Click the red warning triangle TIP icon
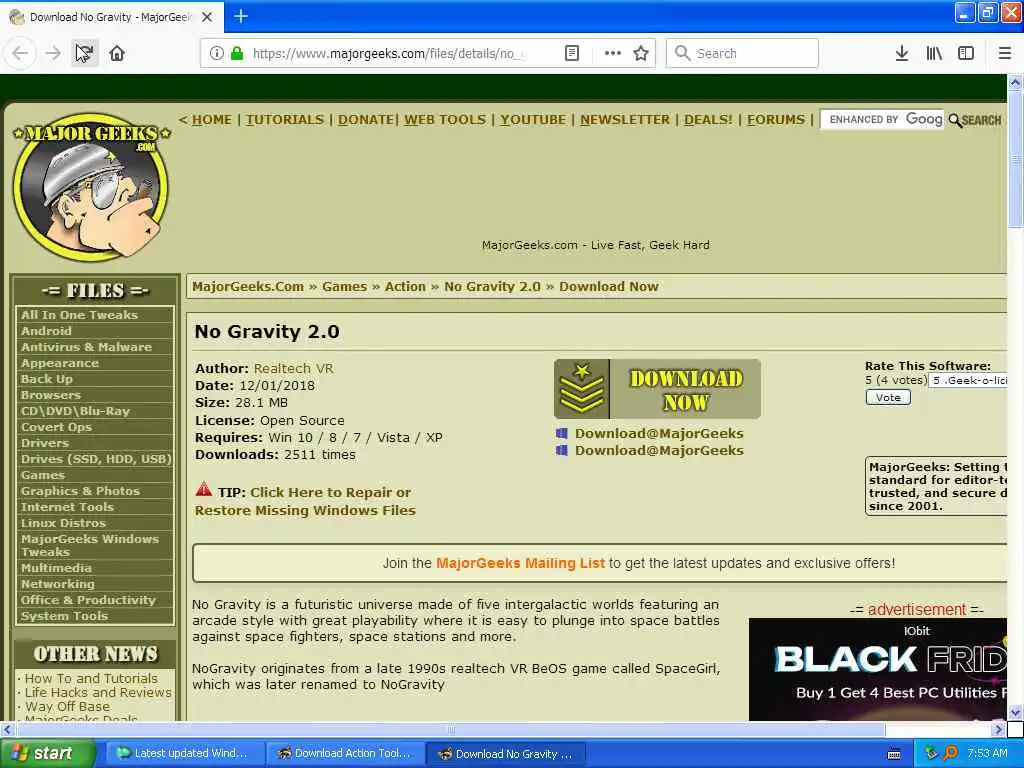This screenshot has height=768, width=1024. tap(204, 489)
